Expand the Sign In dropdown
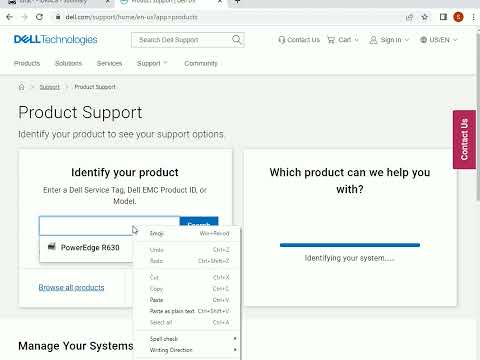Viewport: 480px width, 360px height. pyautogui.click(x=389, y=40)
